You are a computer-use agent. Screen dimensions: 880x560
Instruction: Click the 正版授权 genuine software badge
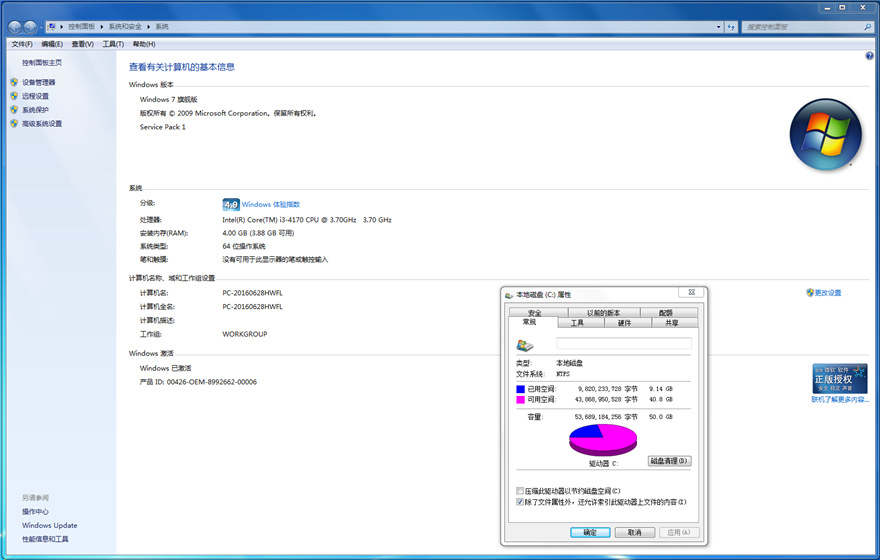pyautogui.click(x=840, y=379)
